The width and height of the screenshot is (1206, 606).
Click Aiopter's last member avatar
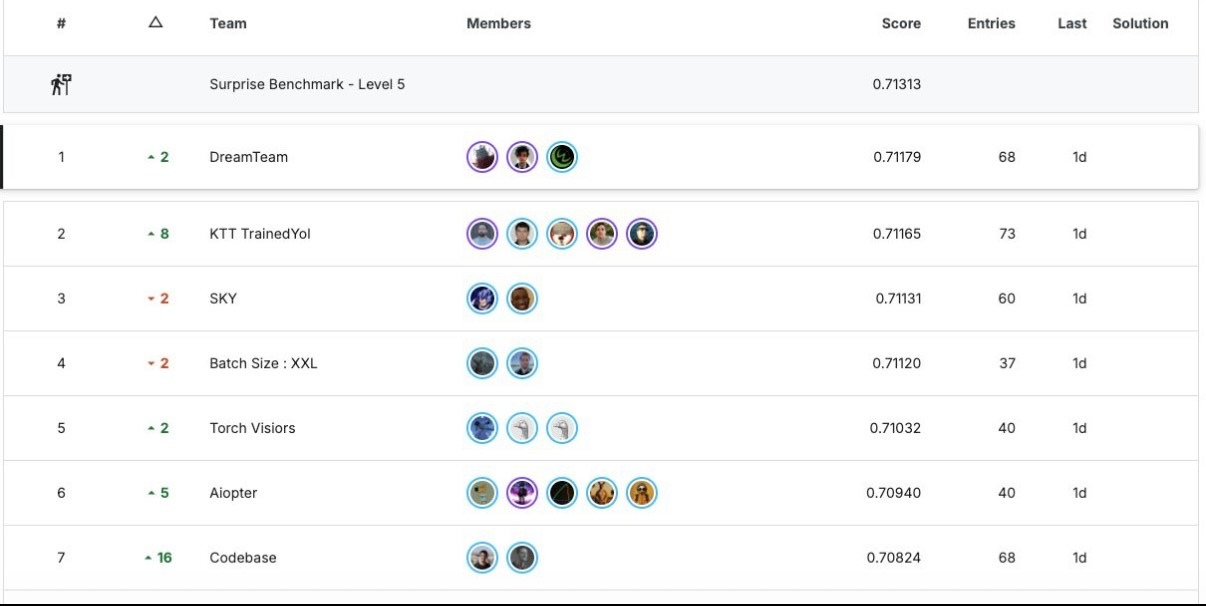click(x=641, y=493)
